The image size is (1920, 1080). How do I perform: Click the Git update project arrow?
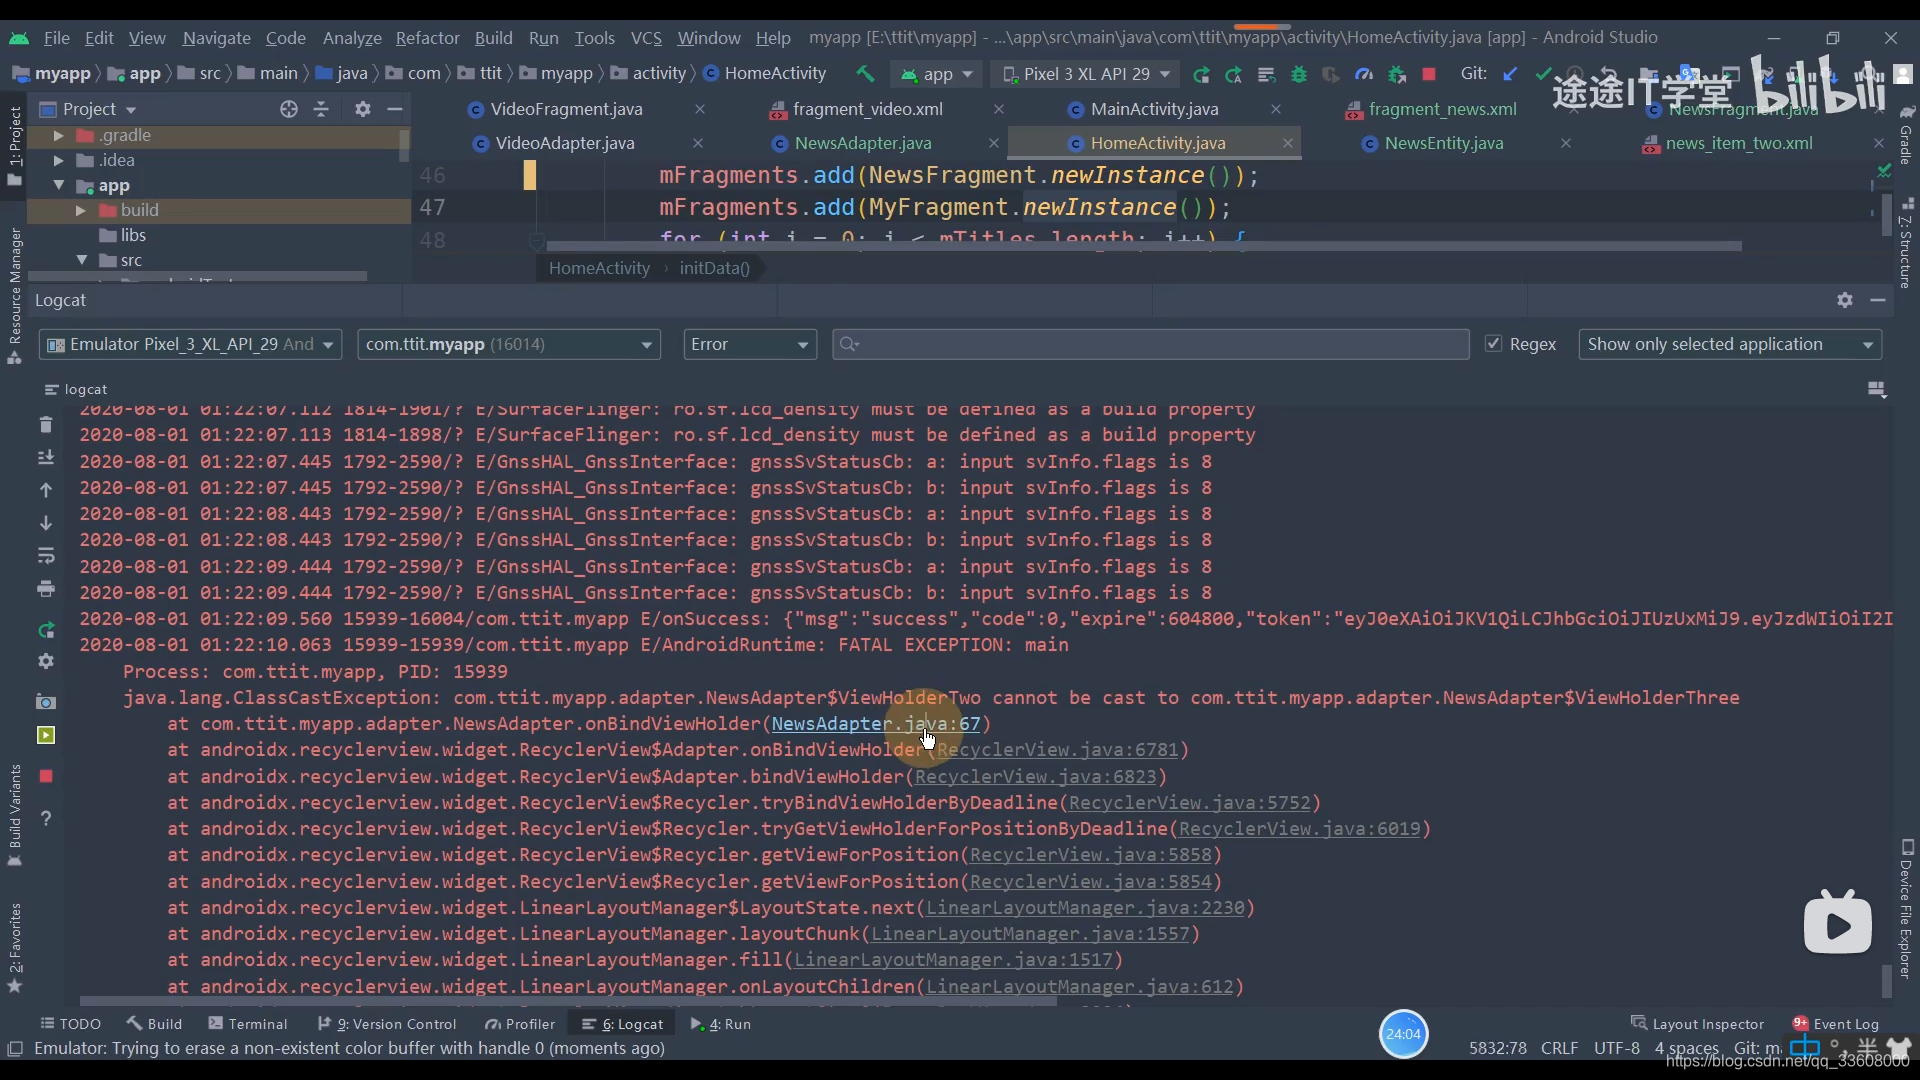point(1510,74)
